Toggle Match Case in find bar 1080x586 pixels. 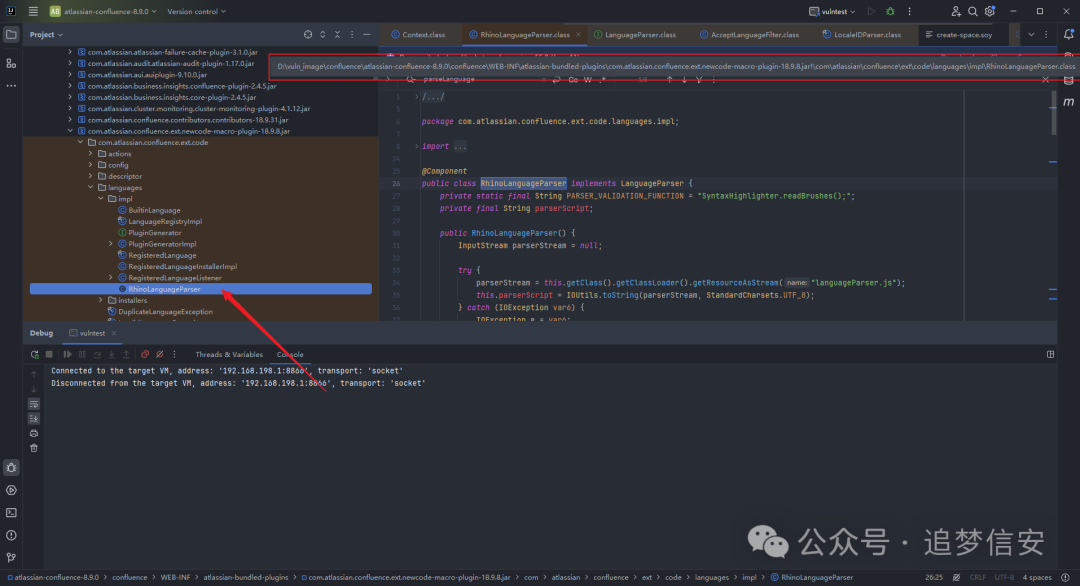coord(573,80)
